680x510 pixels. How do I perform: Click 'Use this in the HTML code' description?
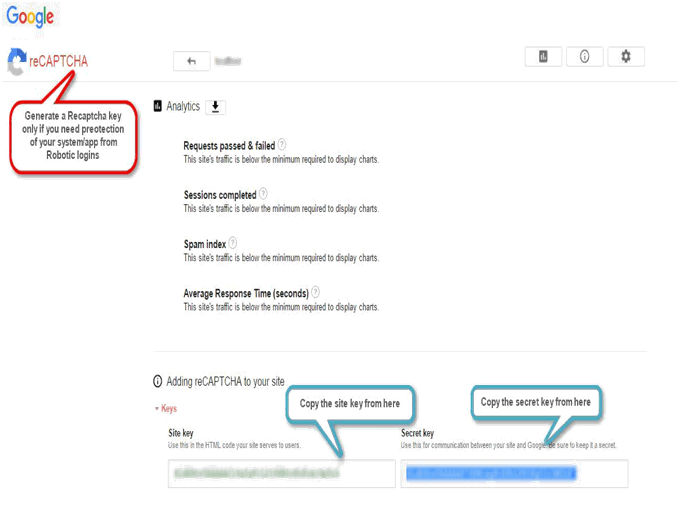pos(234,445)
